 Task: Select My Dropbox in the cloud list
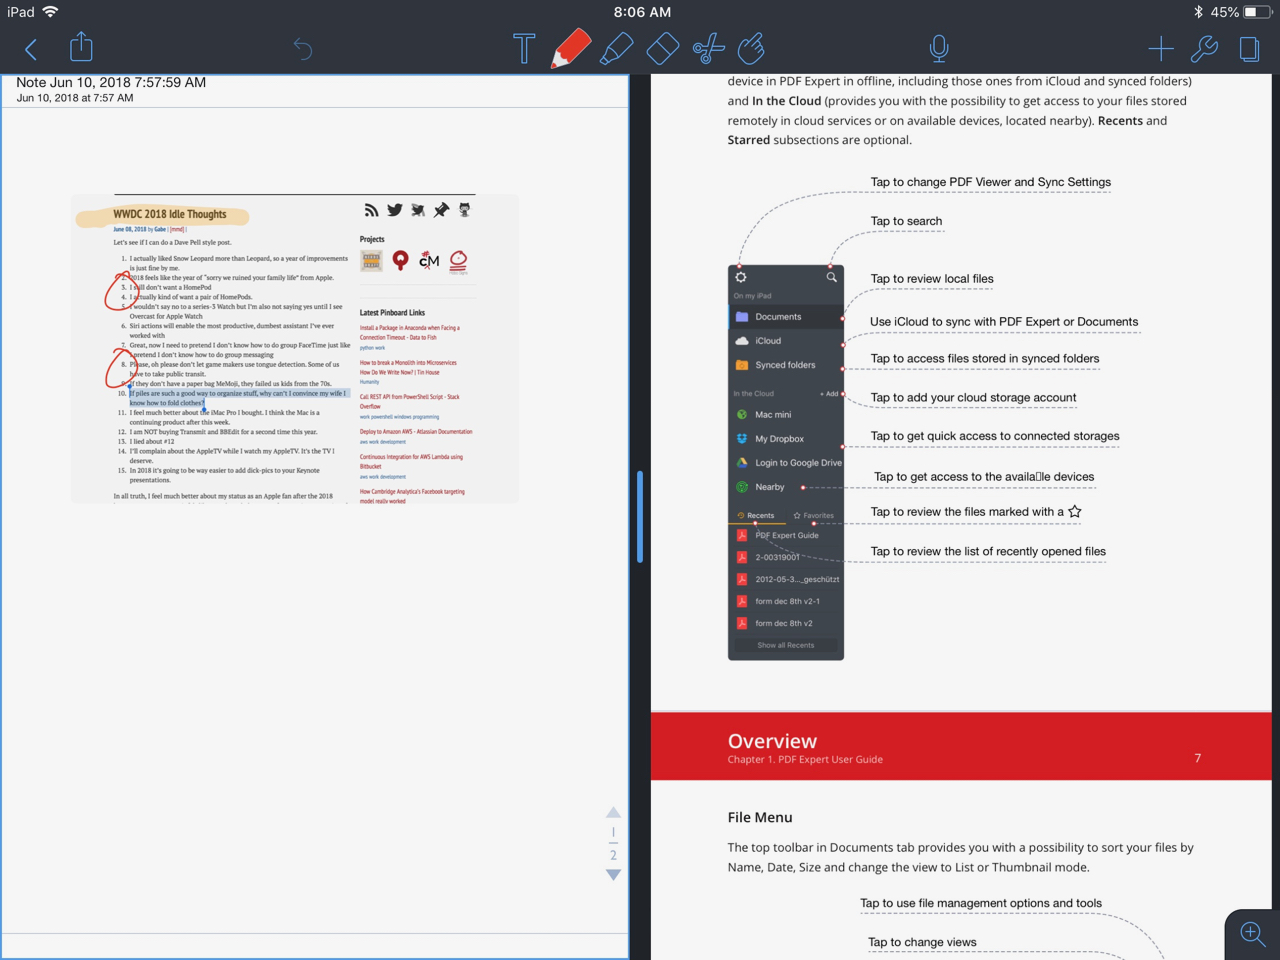tap(786, 439)
